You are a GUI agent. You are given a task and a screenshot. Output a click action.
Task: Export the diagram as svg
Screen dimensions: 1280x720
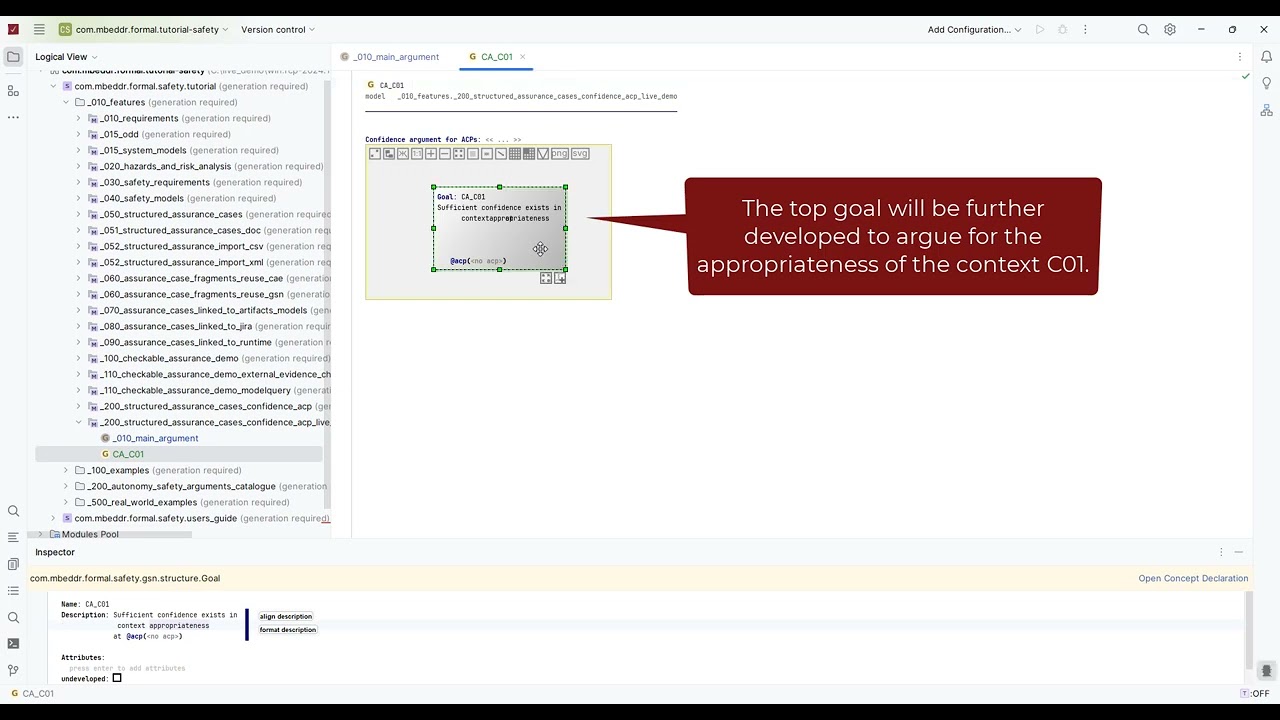point(580,153)
